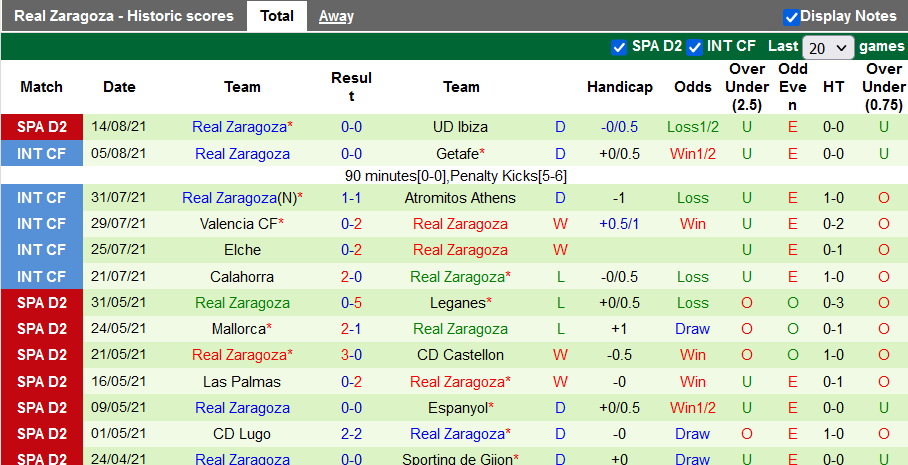Viewport: 908px width, 465px height.
Task: Open the Last 20 games dropdown
Action: (x=828, y=47)
